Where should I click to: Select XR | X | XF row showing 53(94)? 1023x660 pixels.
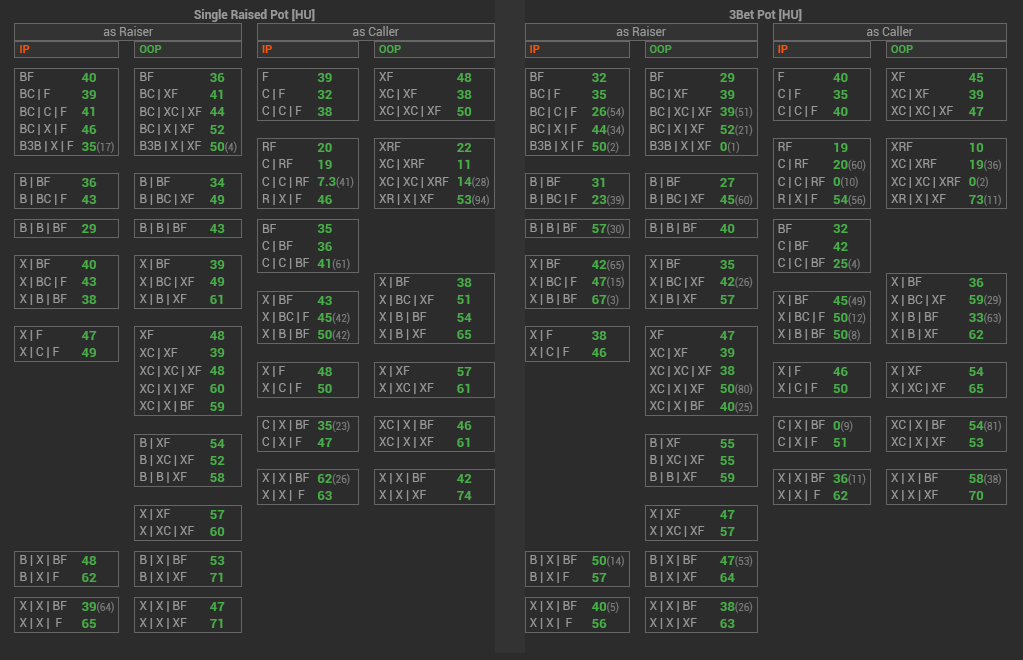pos(434,199)
